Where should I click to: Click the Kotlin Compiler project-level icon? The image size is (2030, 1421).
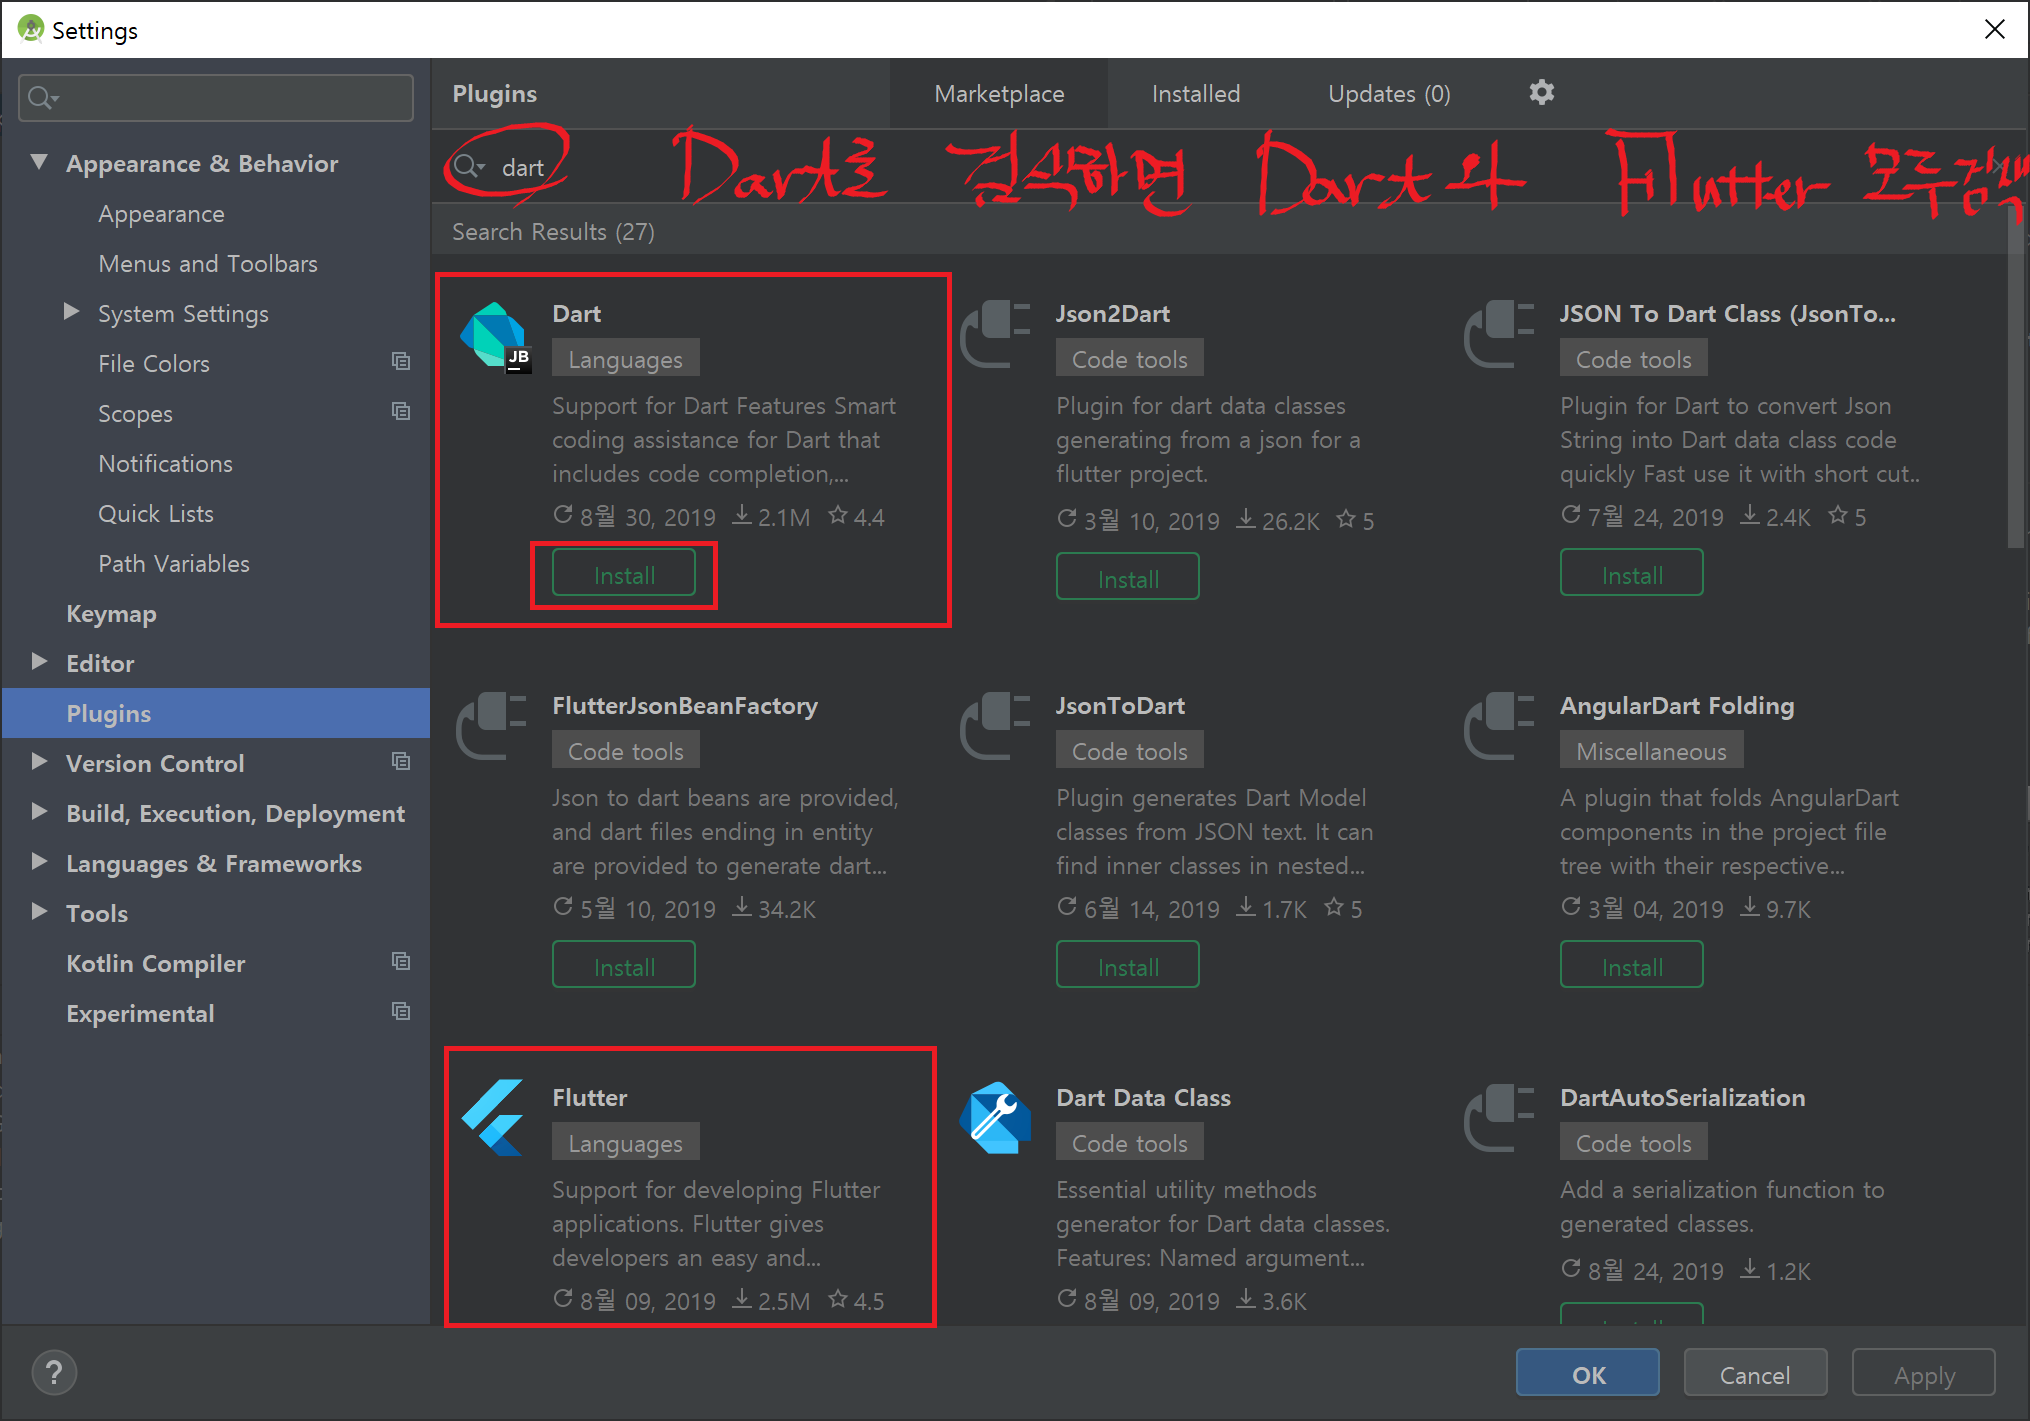[401, 962]
